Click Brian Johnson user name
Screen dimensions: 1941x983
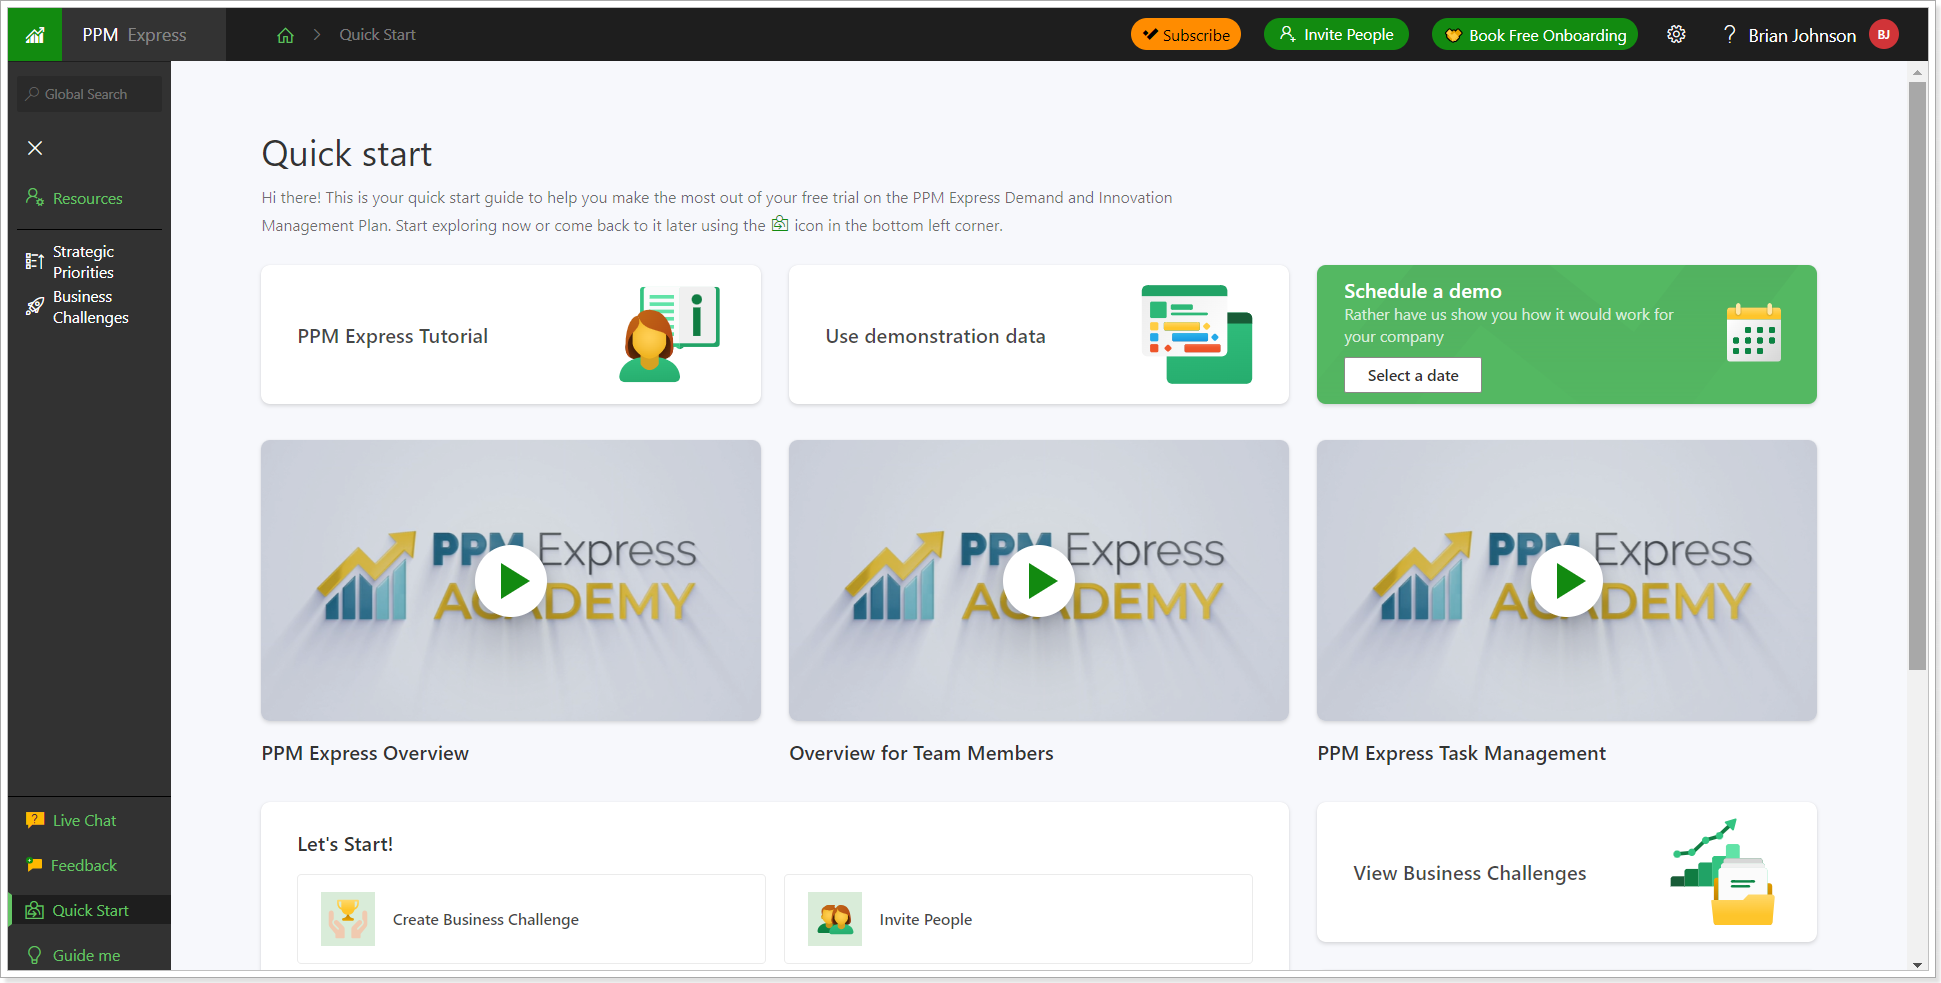(x=1802, y=35)
